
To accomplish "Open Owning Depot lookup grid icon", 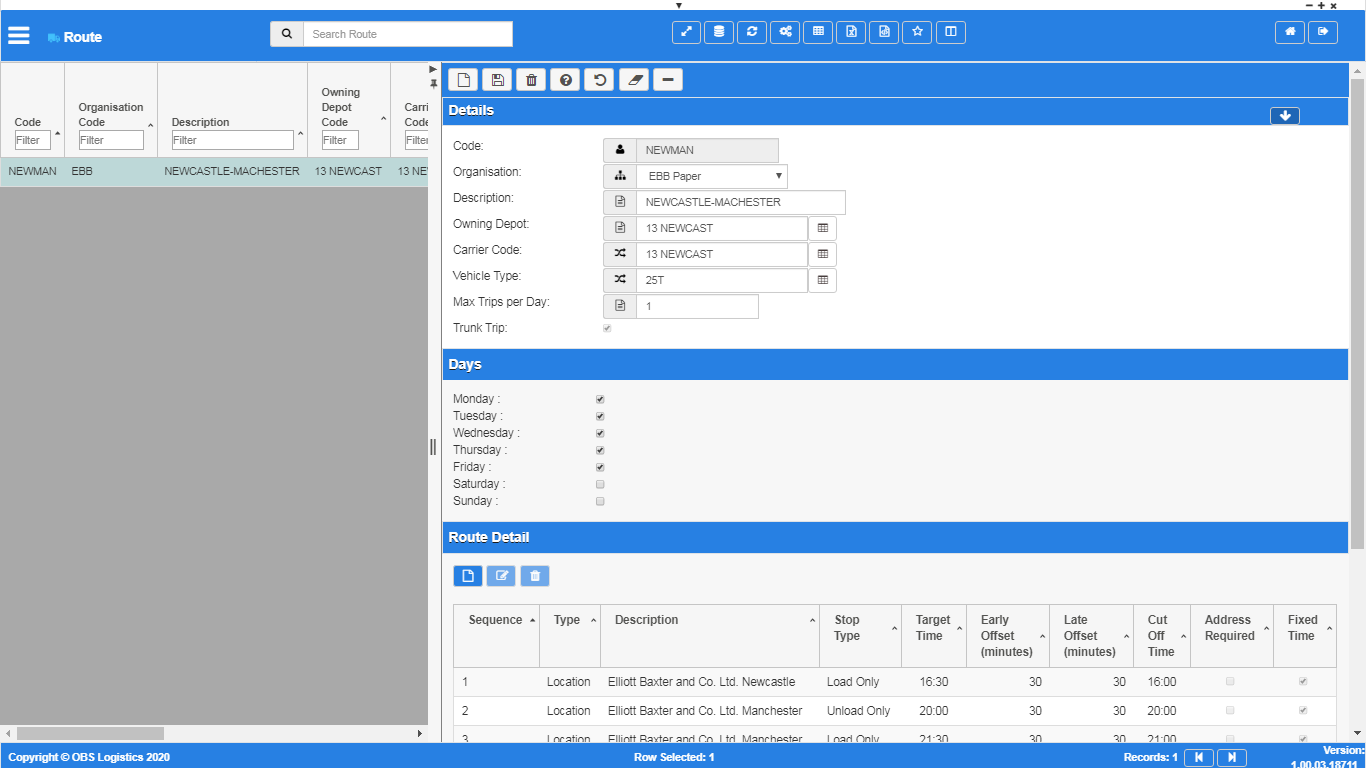I will pyautogui.click(x=823, y=228).
